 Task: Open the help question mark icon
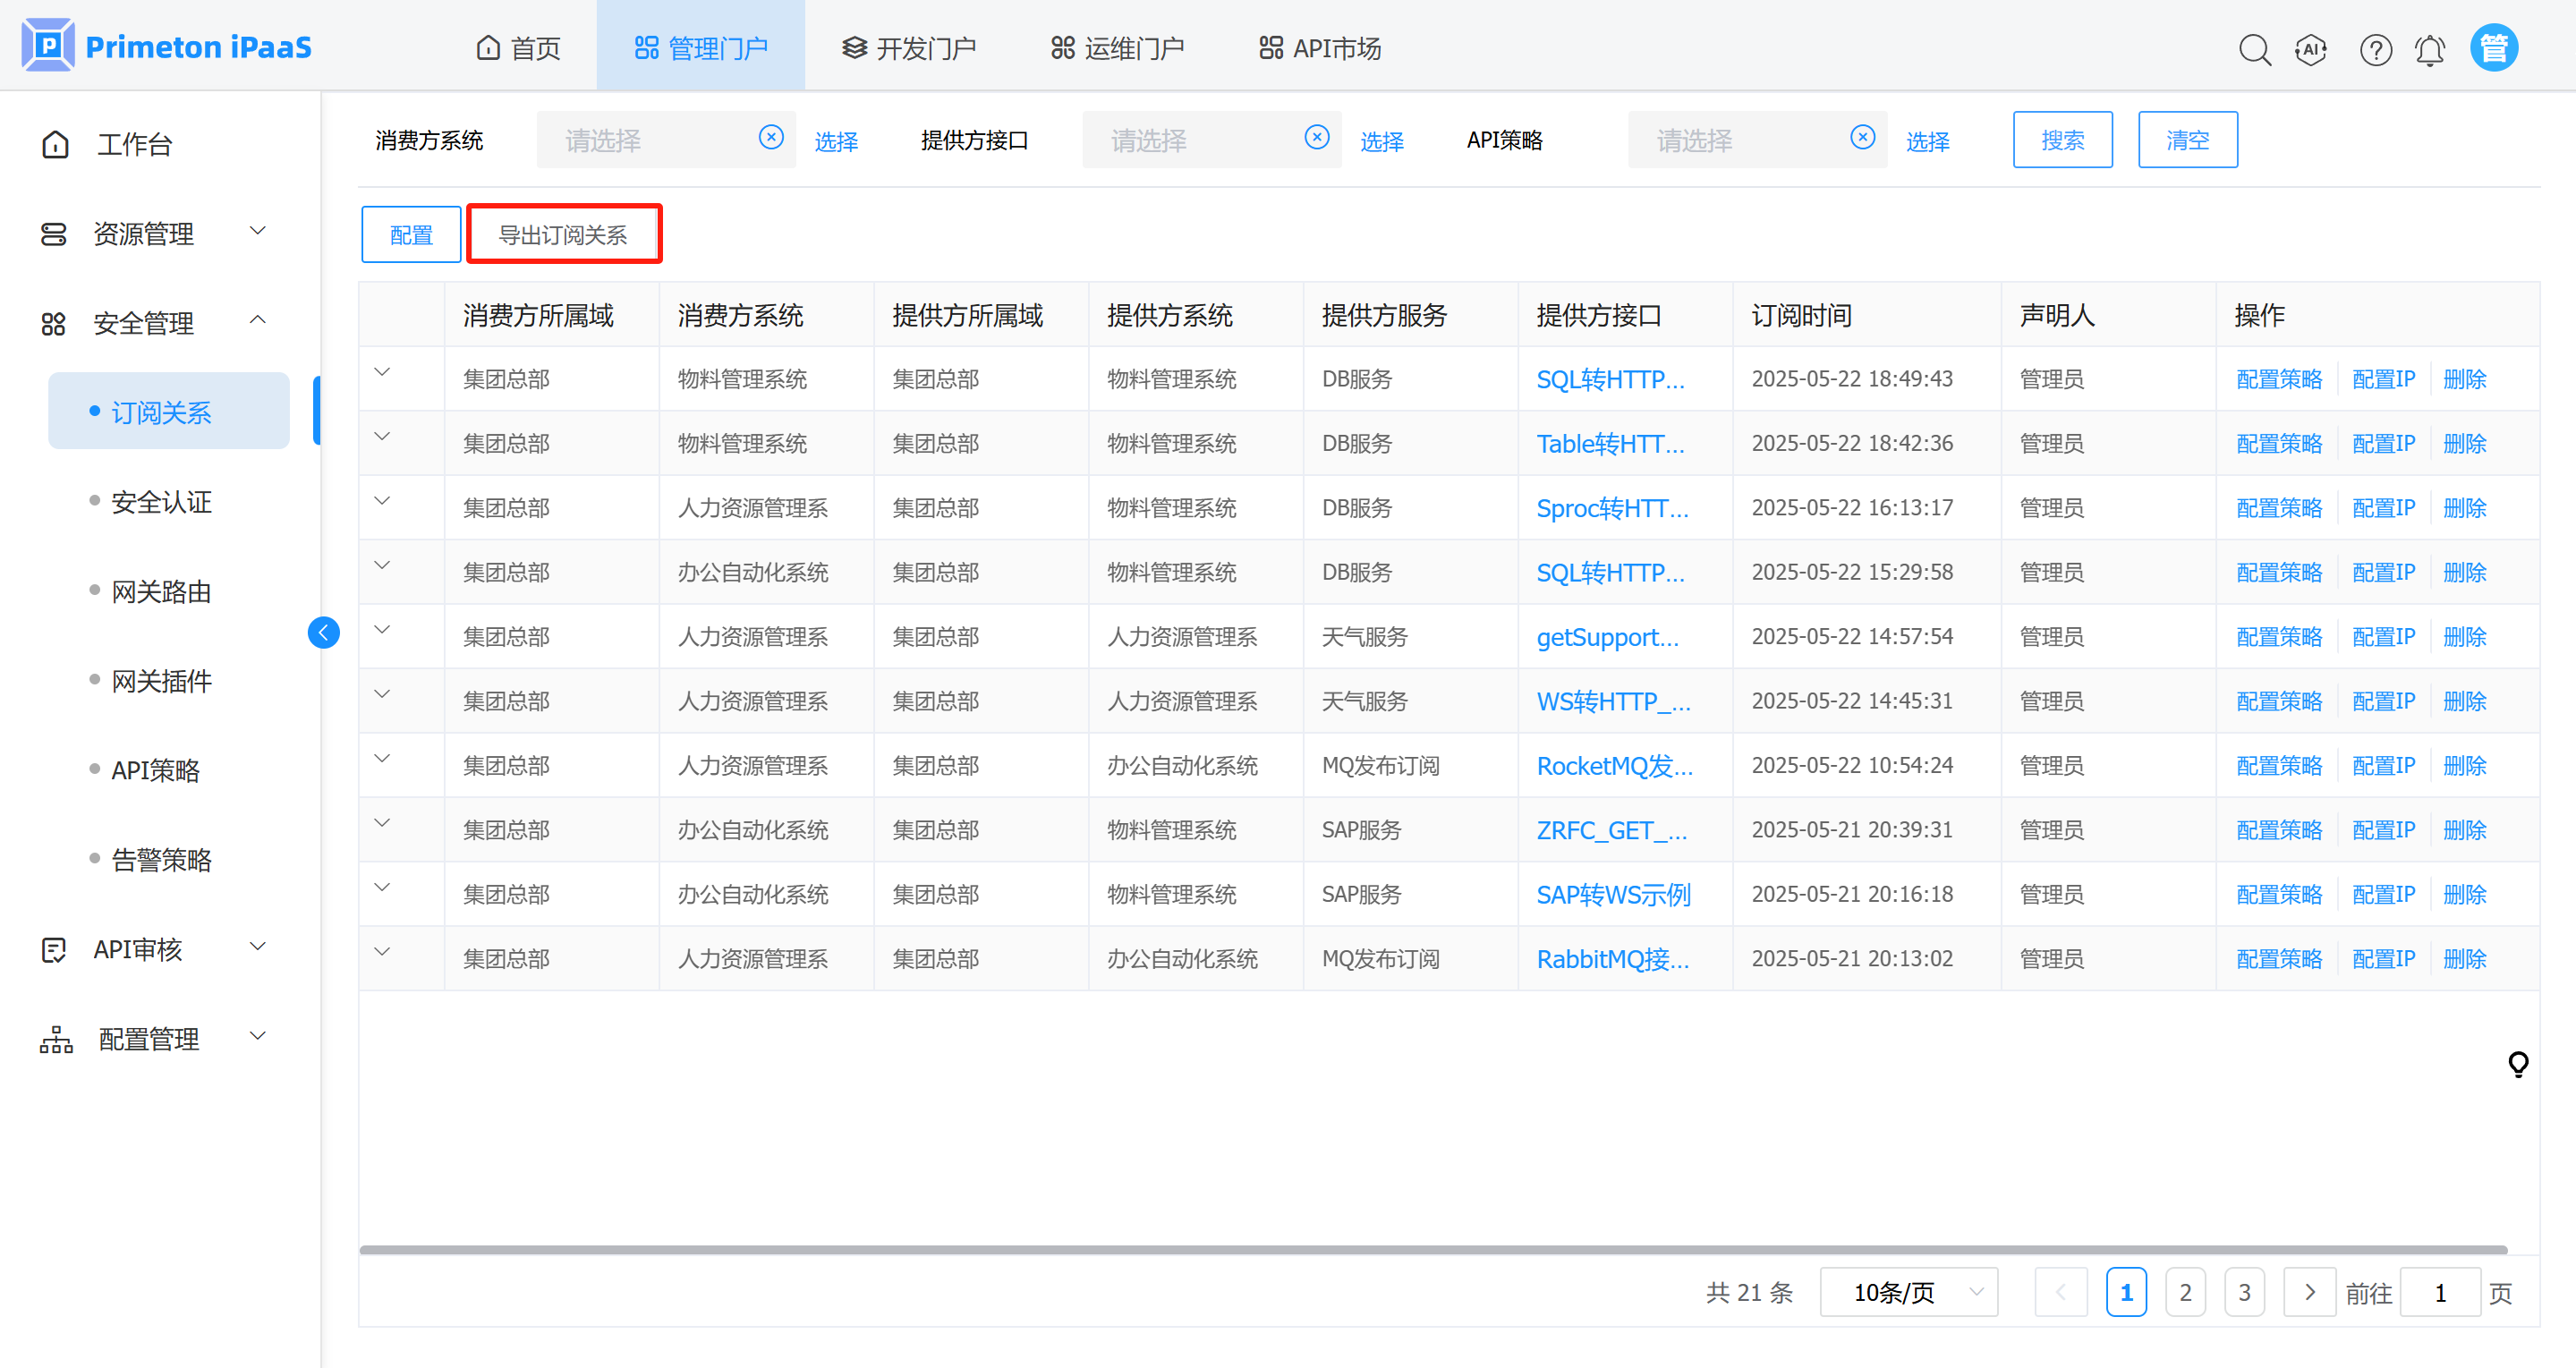[x=2375, y=49]
